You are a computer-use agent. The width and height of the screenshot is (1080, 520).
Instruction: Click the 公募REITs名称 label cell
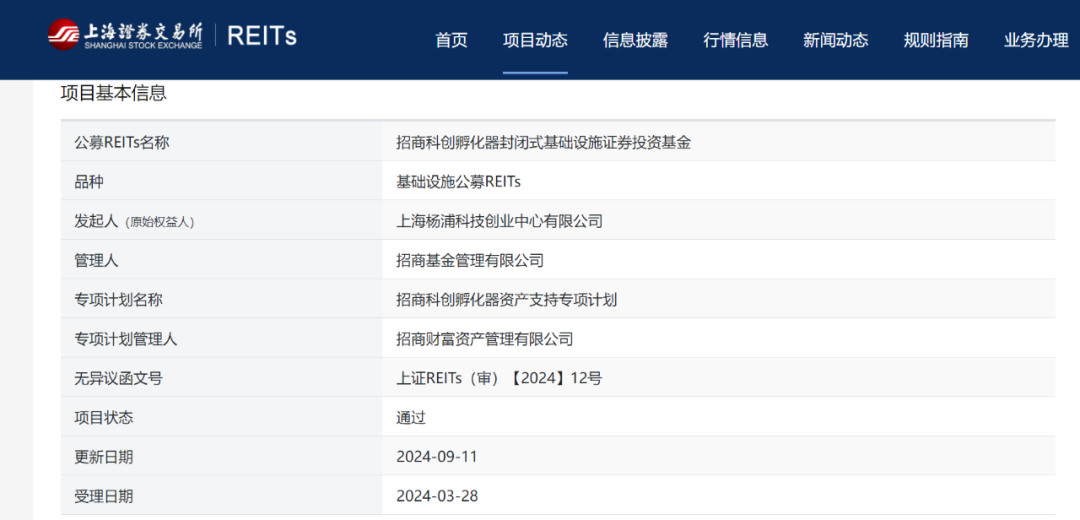[221, 143]
